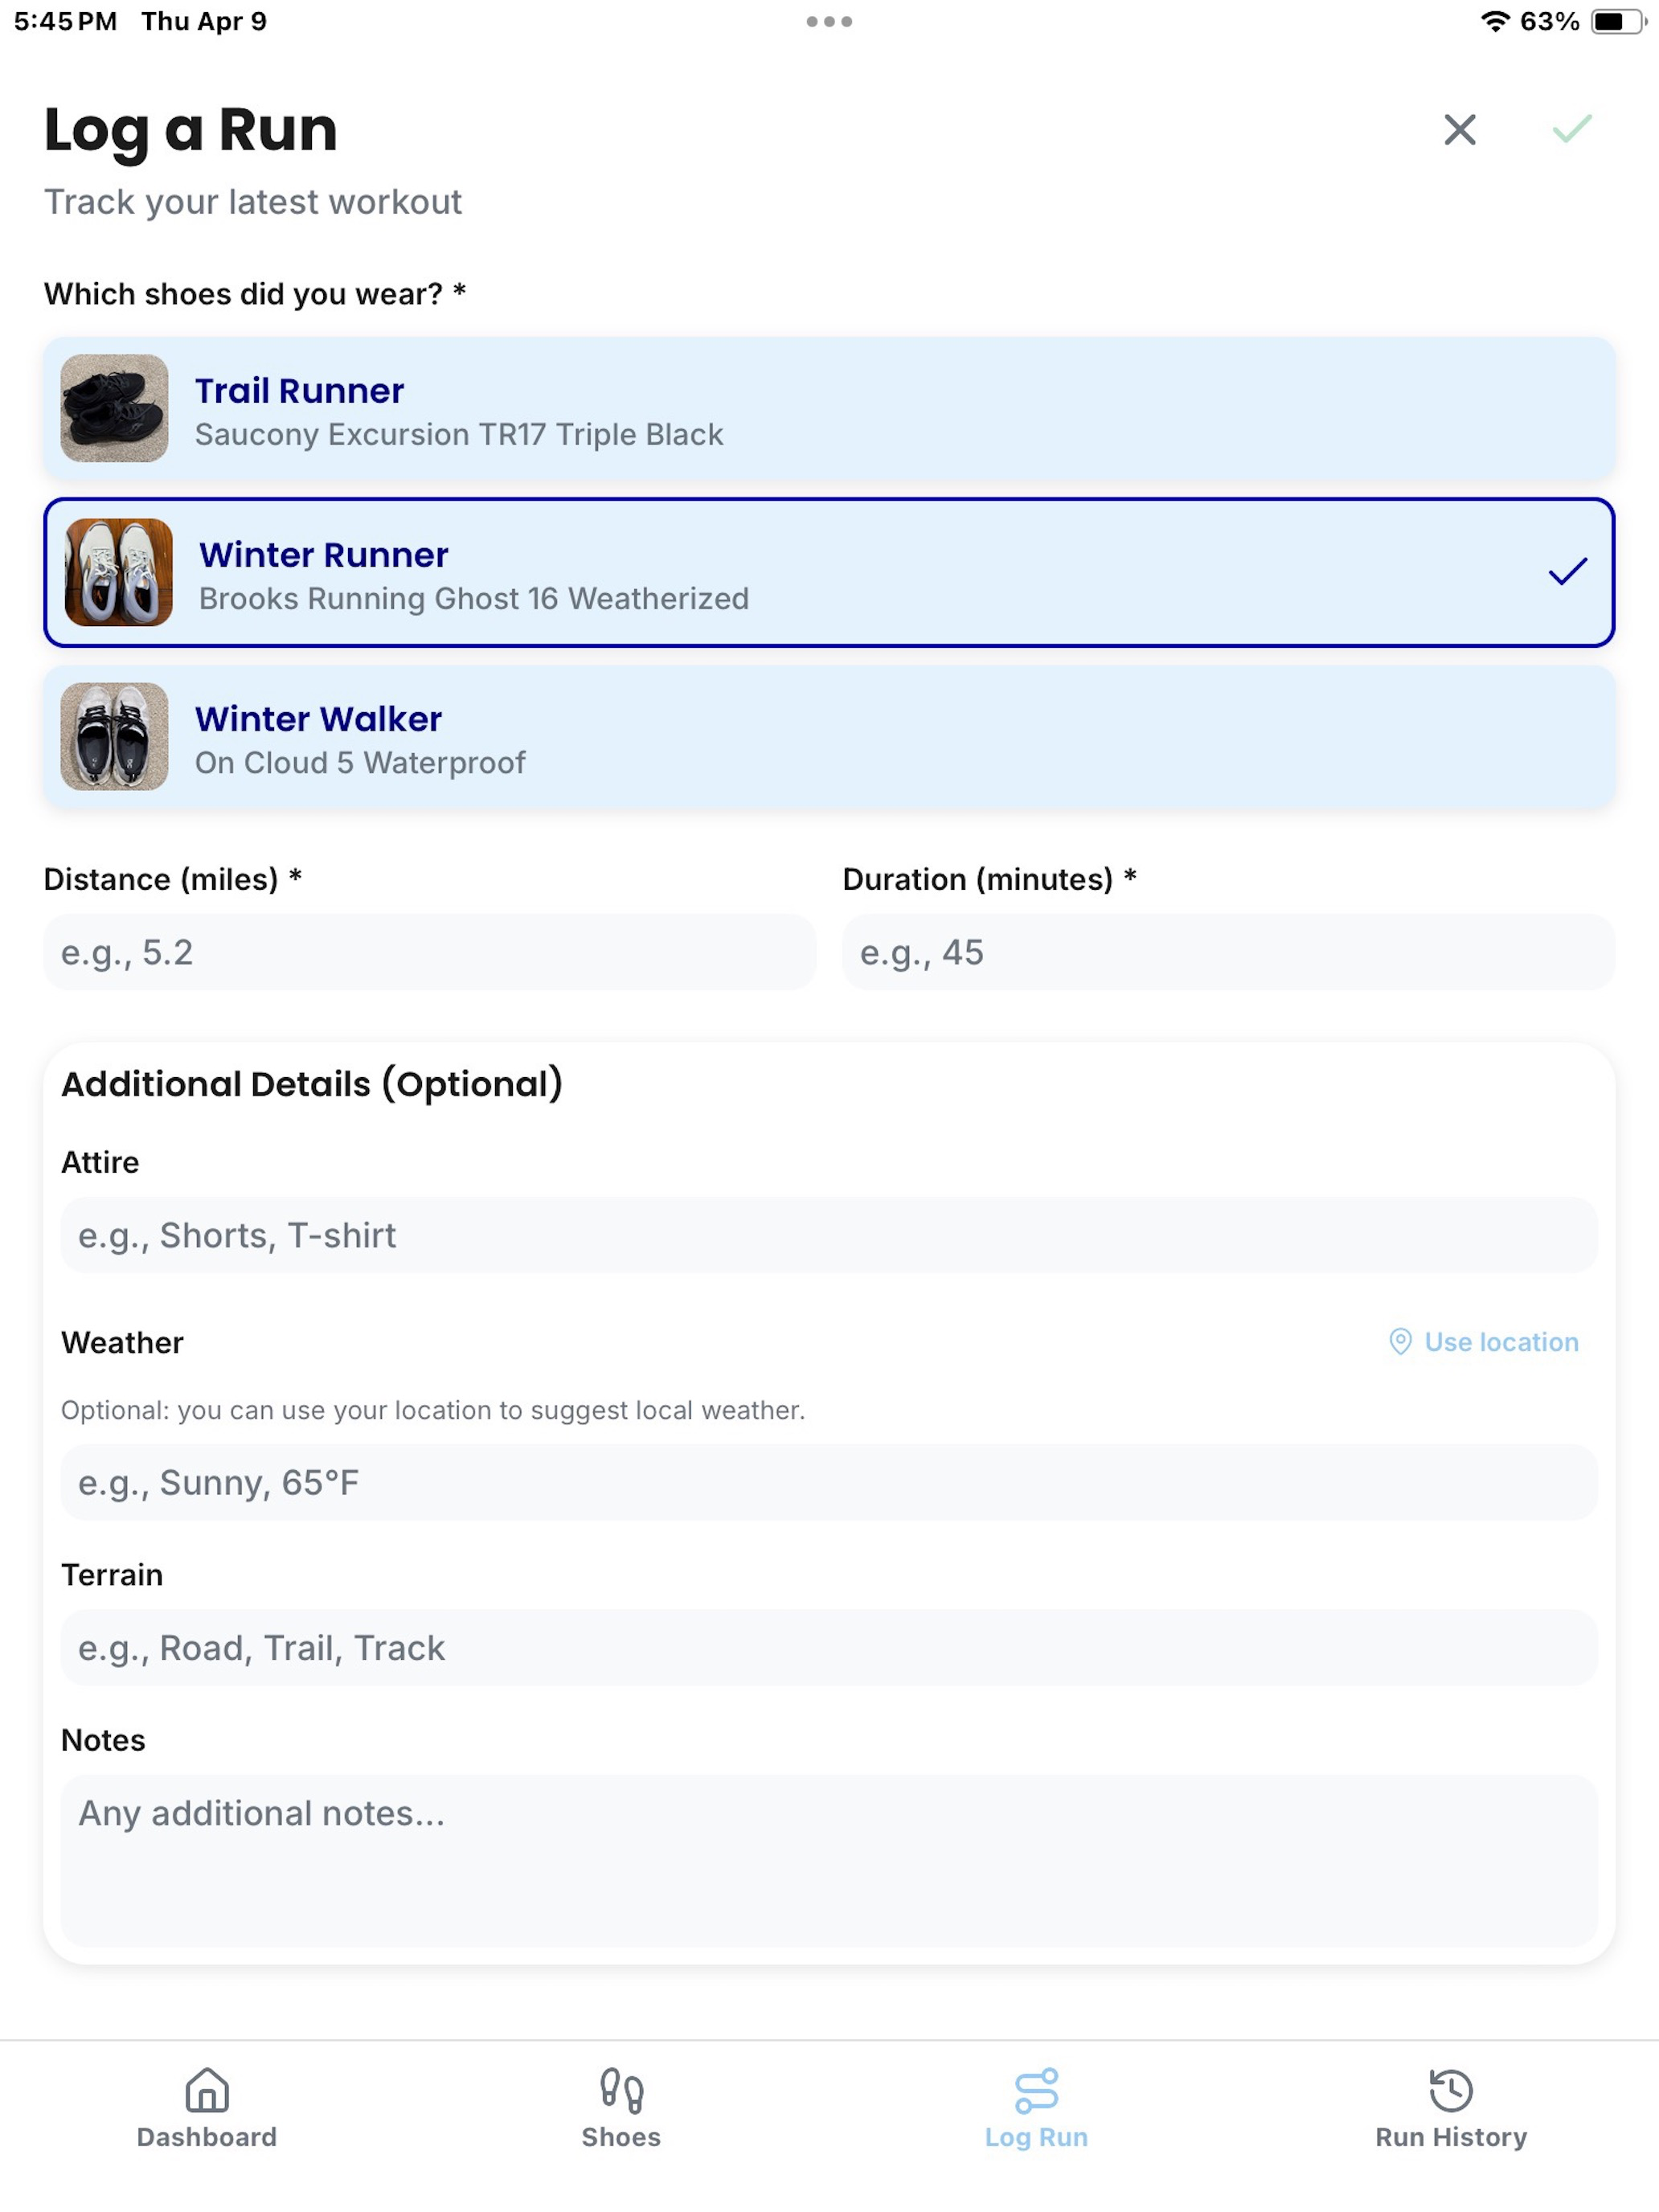The width and height of the screenshot is (1659, 2212).
Task: Select Winter Walker shoes
Action: [x=829, y=737]
